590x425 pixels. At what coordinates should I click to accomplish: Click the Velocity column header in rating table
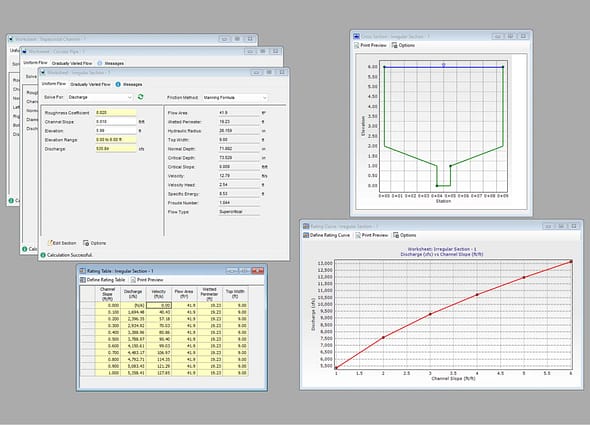coord(159,294)
